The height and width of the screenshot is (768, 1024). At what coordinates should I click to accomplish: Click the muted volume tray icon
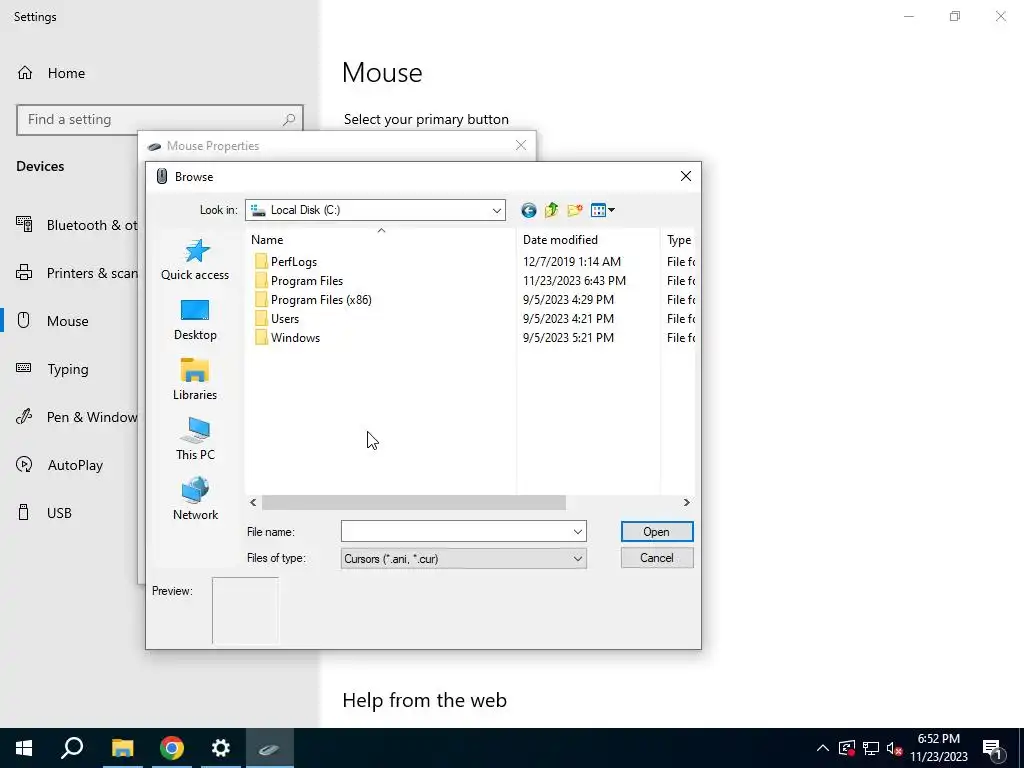pos(895,748)
